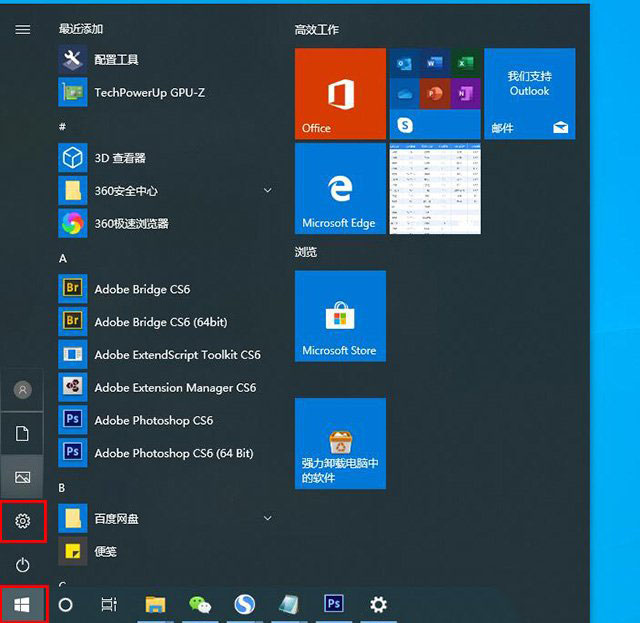640x623 pixels.
Task: Open TechPowerUp GPU-Z
Action: 163,92
